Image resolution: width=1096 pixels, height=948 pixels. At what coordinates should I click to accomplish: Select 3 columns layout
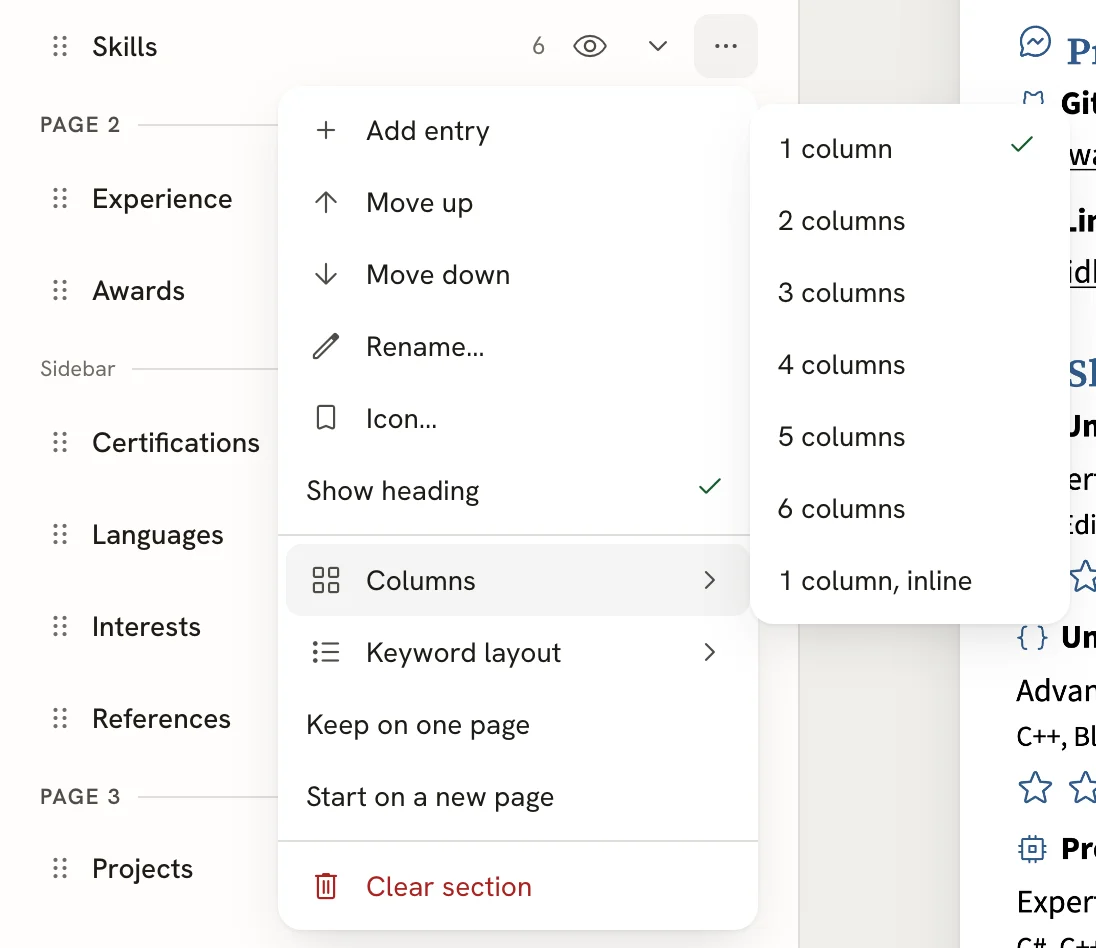coord(910,293)
